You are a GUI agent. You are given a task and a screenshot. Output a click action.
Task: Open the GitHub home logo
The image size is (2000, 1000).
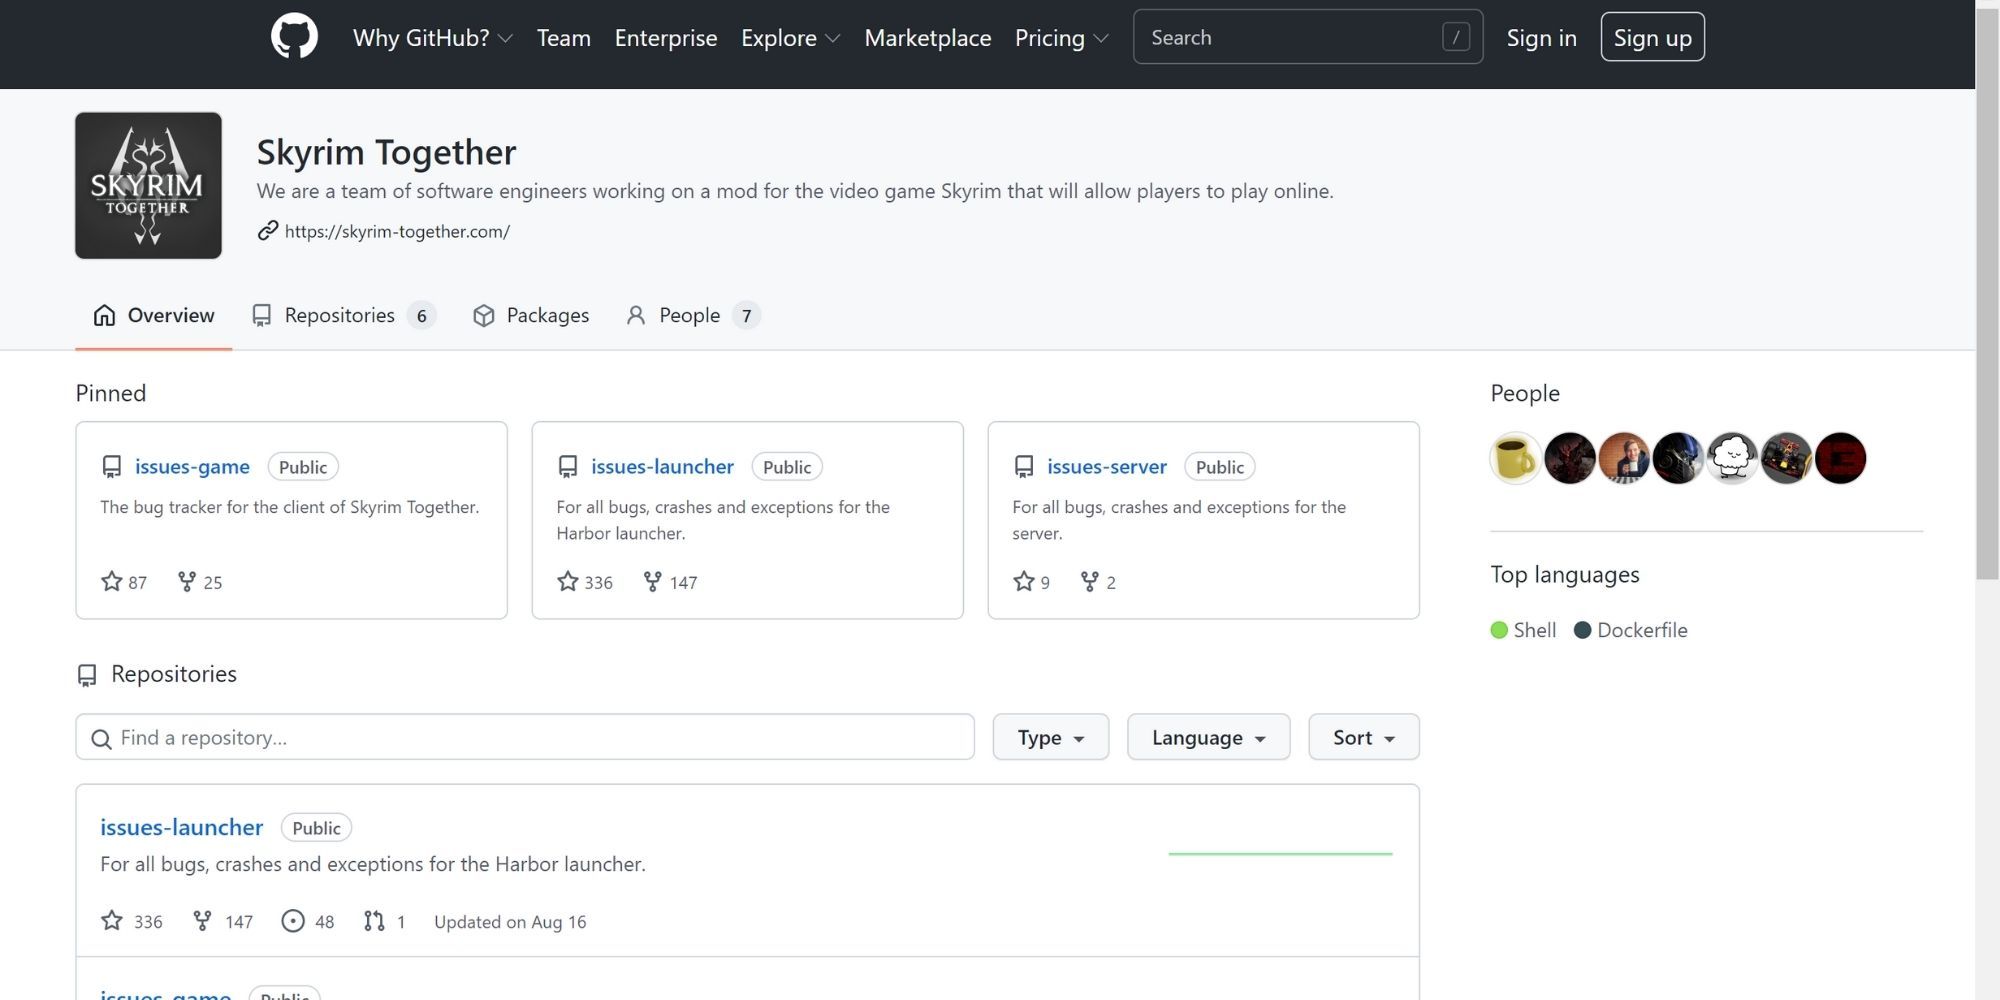point(294,37)
